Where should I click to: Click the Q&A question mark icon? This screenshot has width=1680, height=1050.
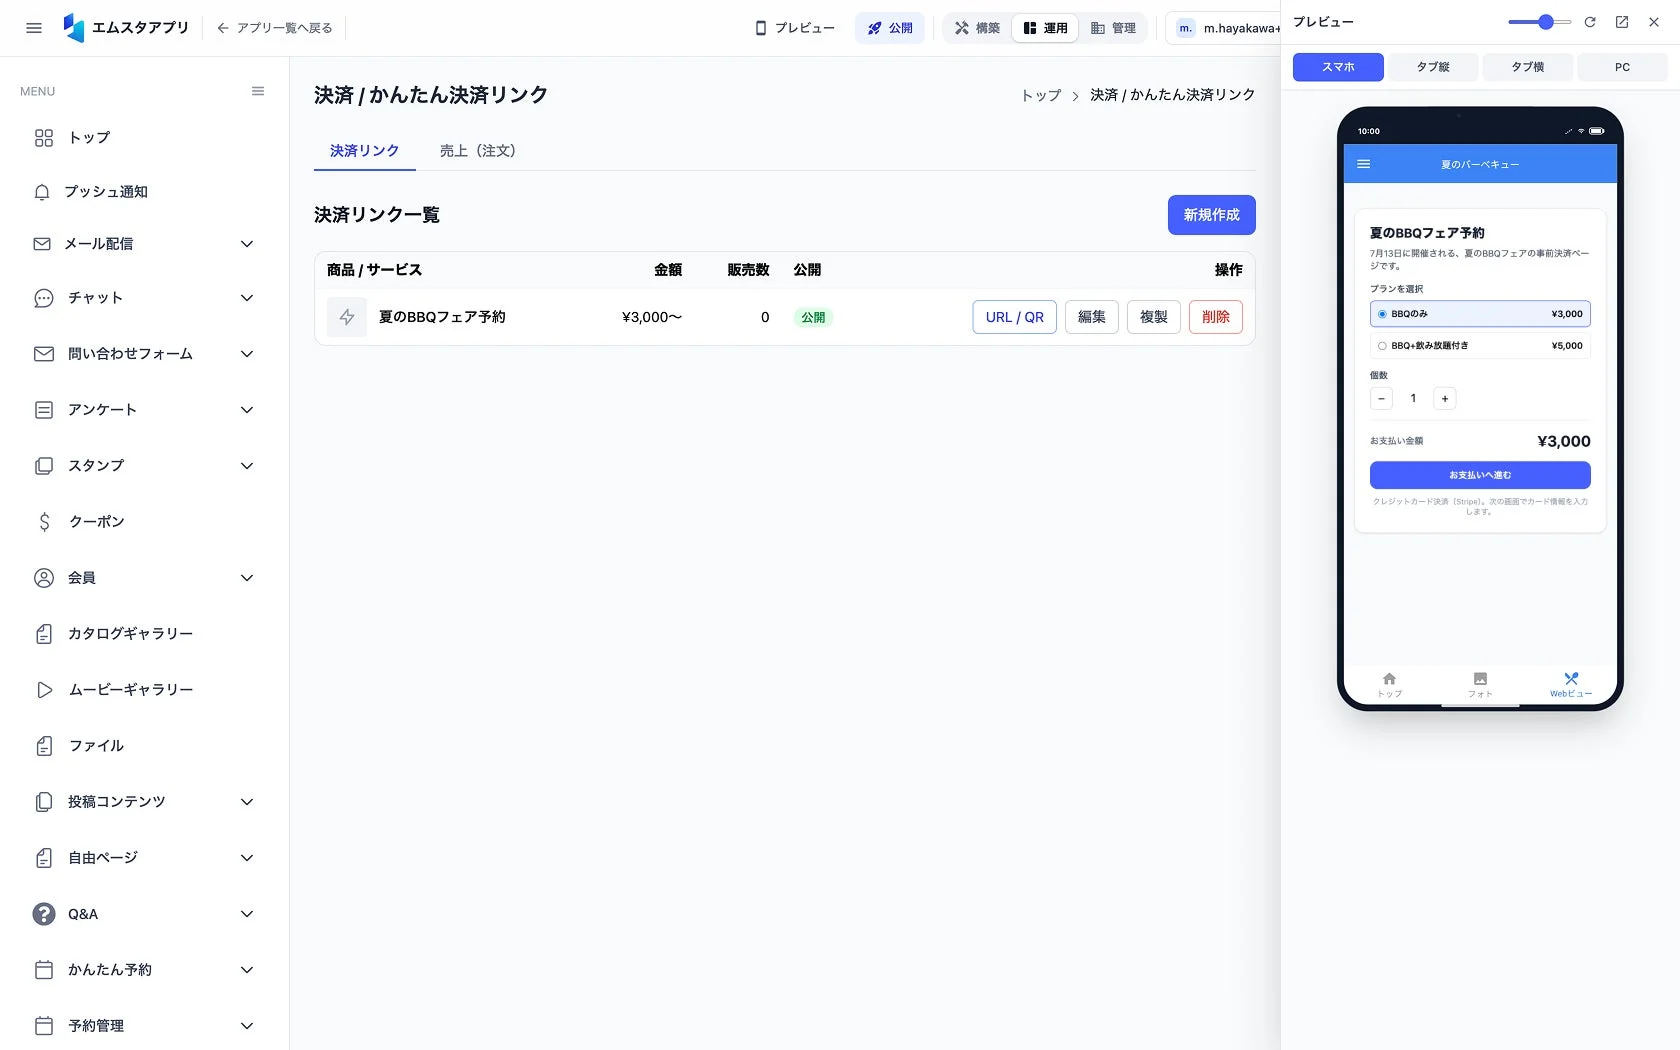tap(44, 914)
